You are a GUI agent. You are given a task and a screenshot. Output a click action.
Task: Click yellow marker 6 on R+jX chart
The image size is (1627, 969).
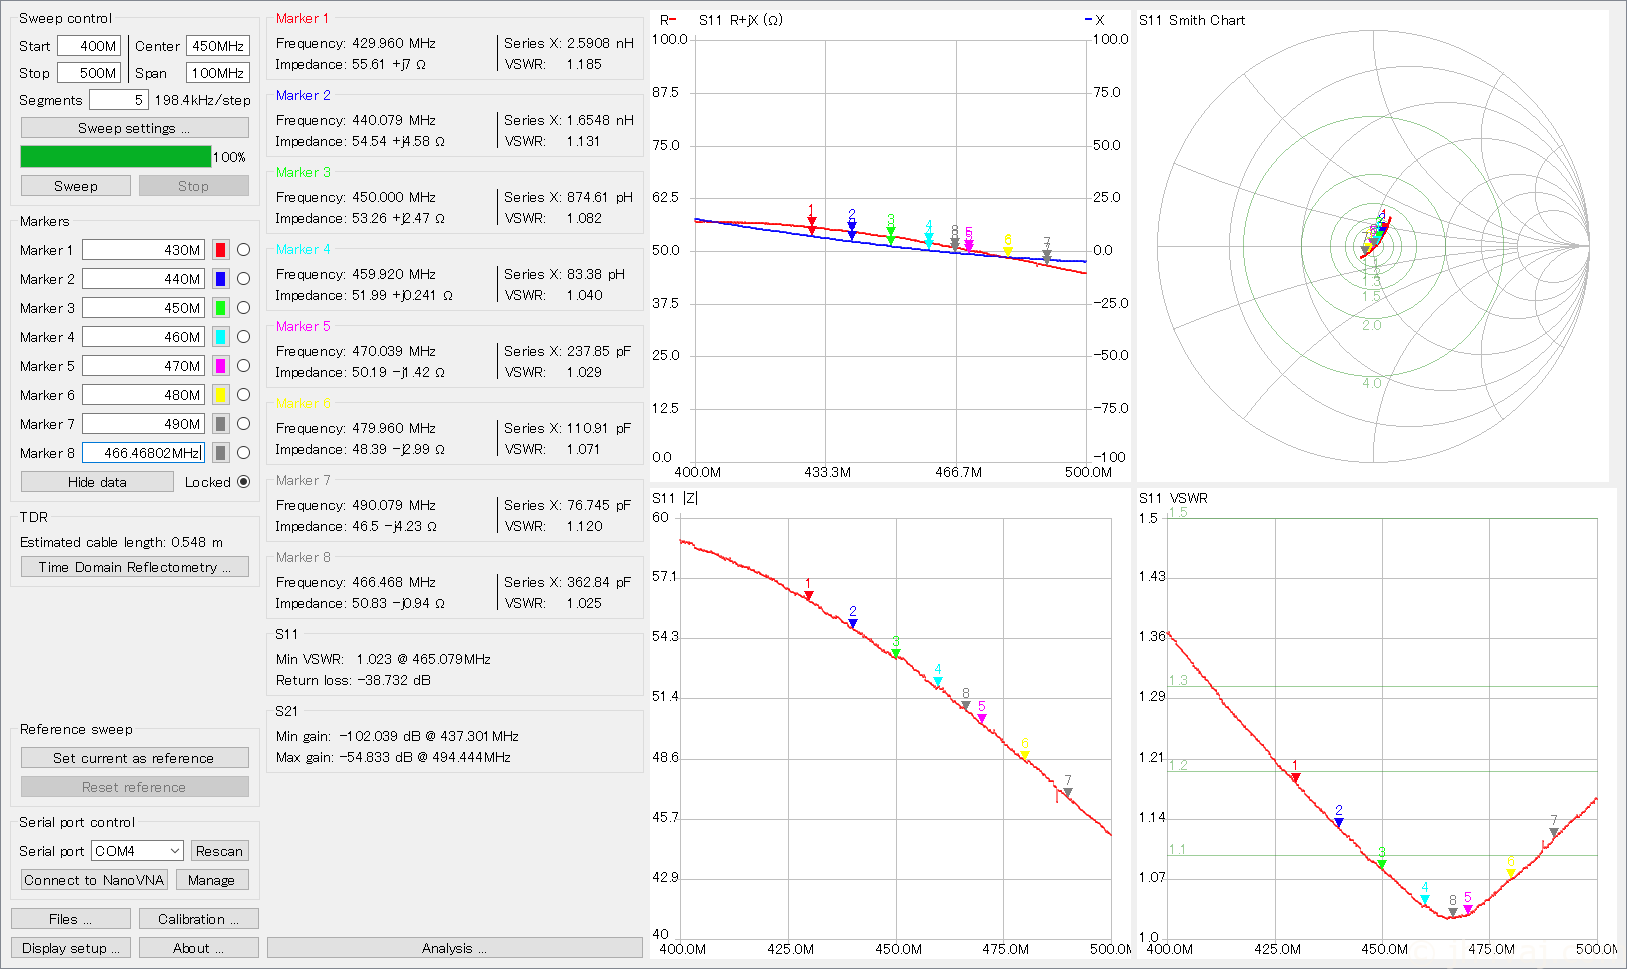tap(1008, 251)
